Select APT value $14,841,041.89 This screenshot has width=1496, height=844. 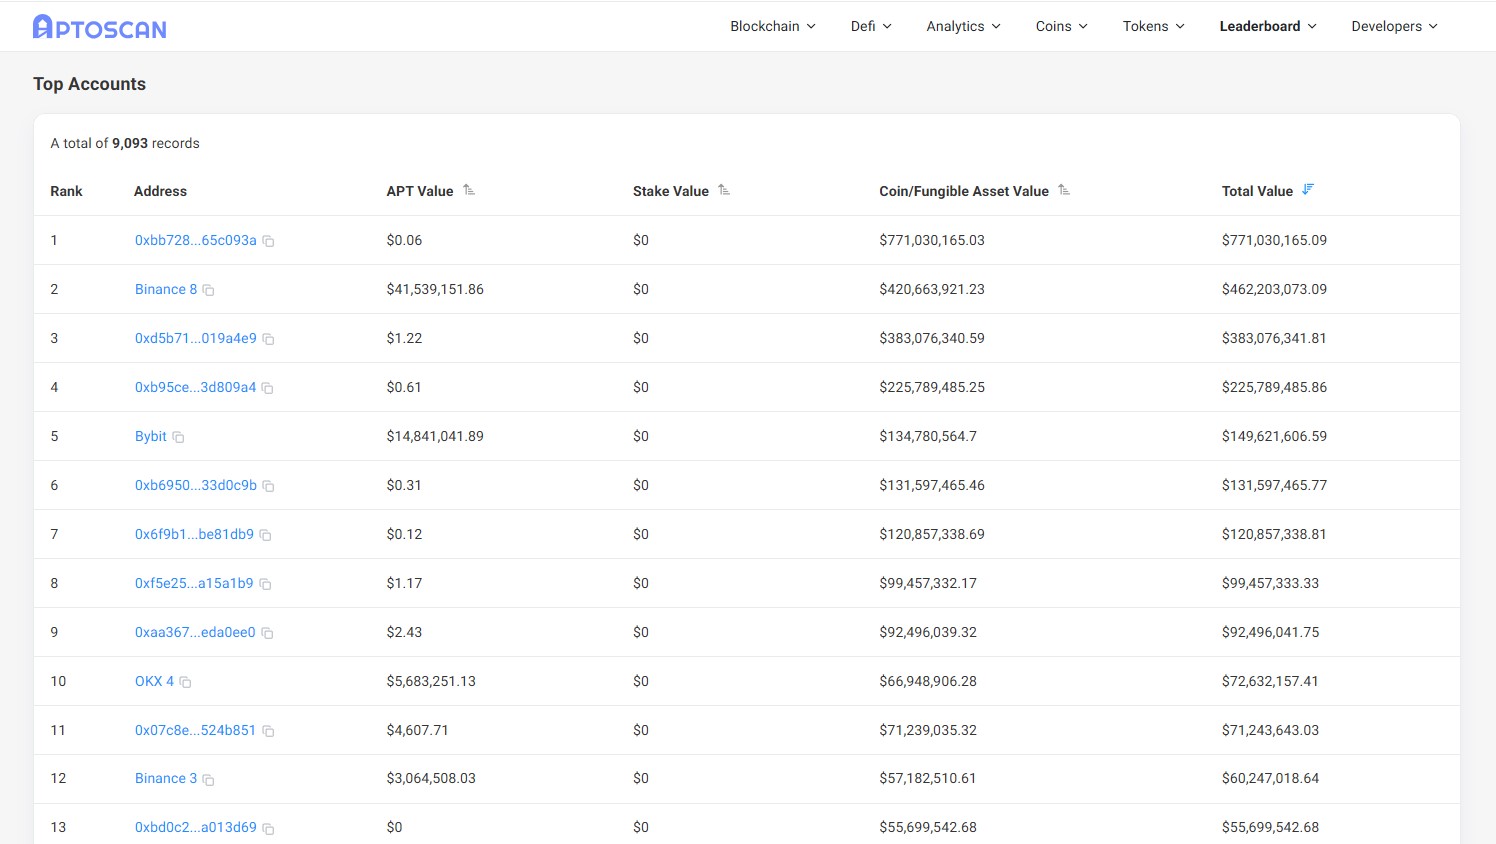tap(435, 436)
